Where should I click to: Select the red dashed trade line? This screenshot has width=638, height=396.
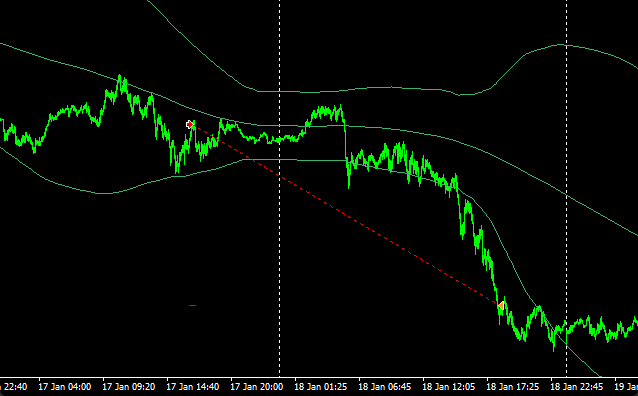click(346, 215)
